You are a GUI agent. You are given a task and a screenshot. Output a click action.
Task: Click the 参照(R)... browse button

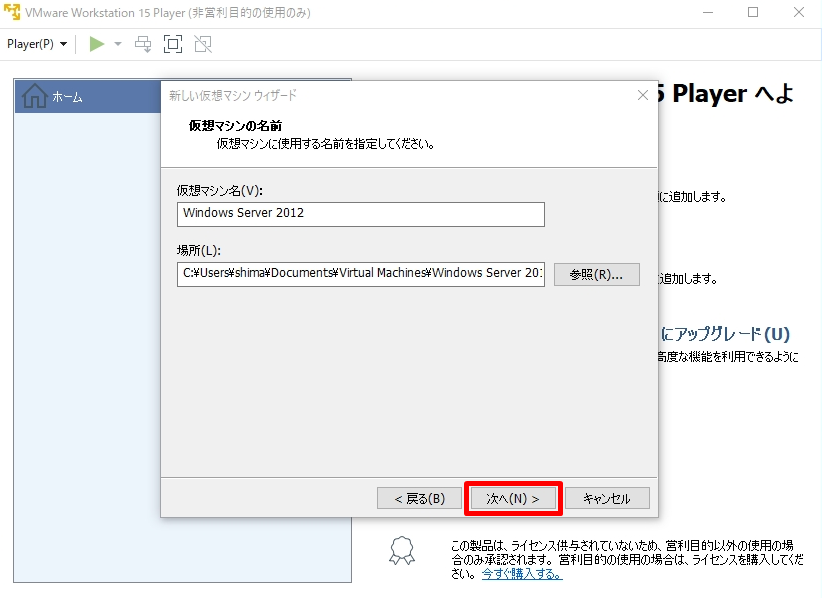(597, 274)
